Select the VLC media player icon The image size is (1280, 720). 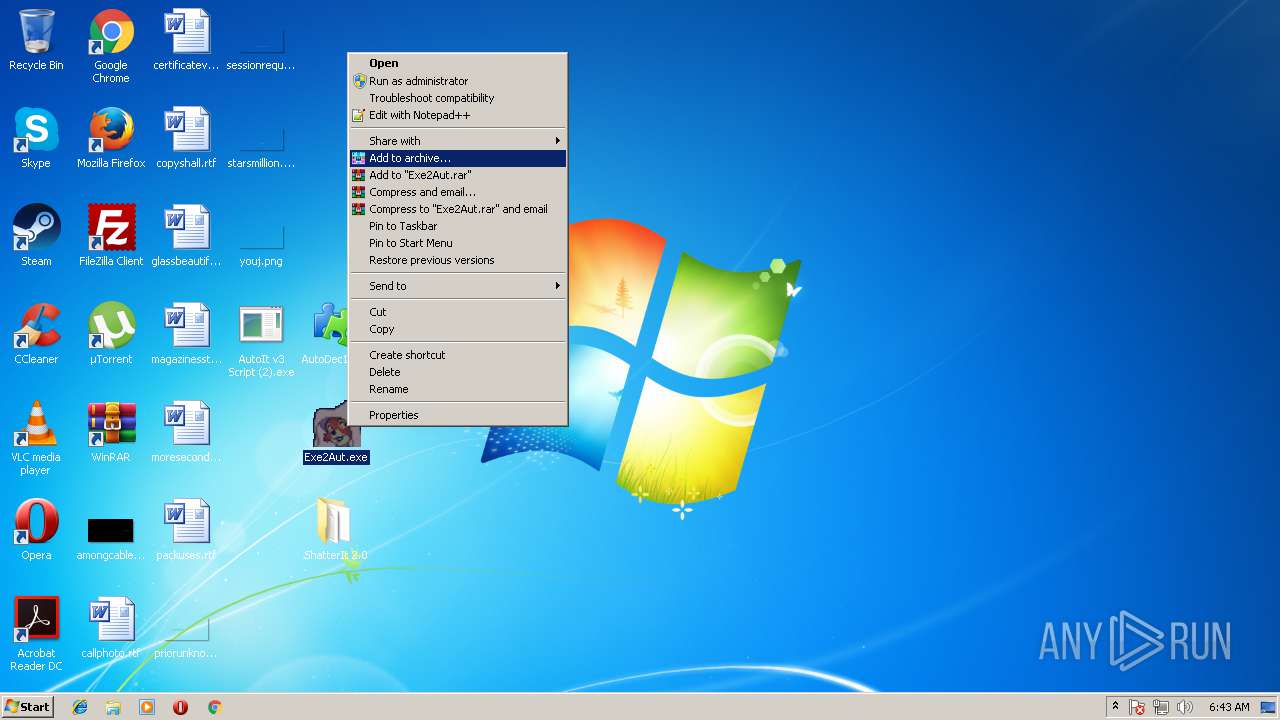[36, 439]
